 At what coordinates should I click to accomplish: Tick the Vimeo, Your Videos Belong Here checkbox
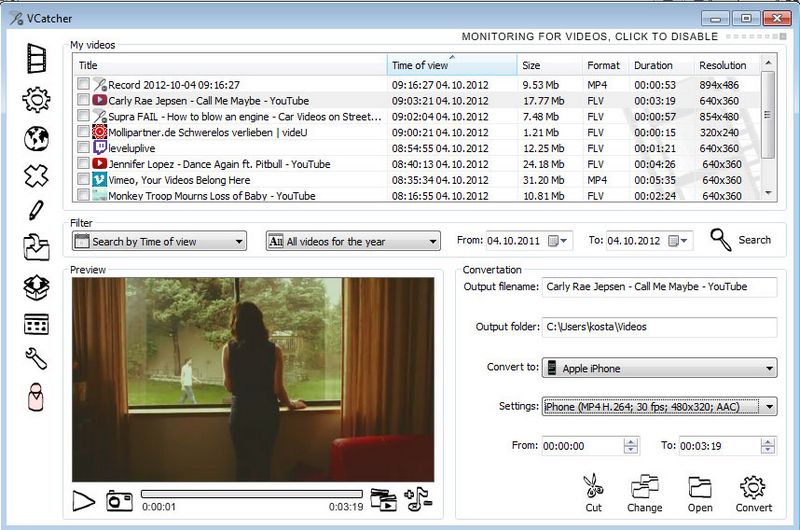(x=83, y=179)
